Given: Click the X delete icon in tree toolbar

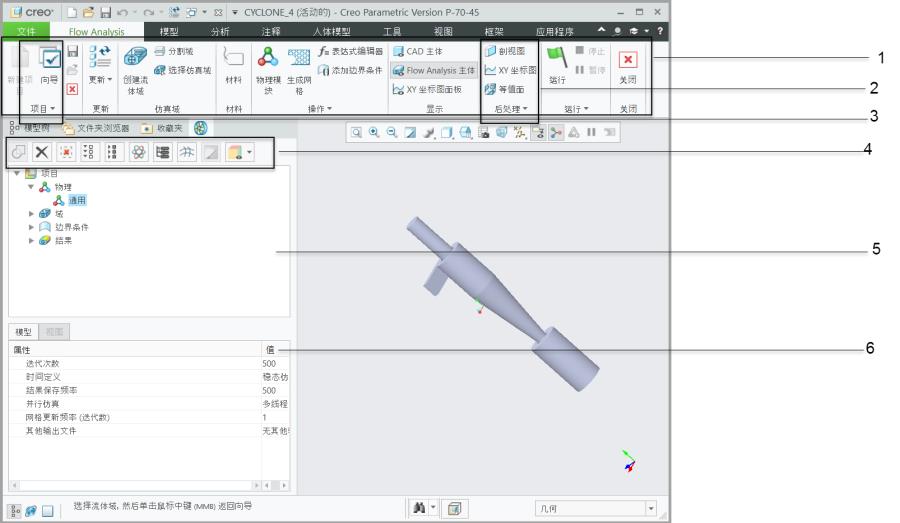Looking at the screenshot, I should point(42,152).
